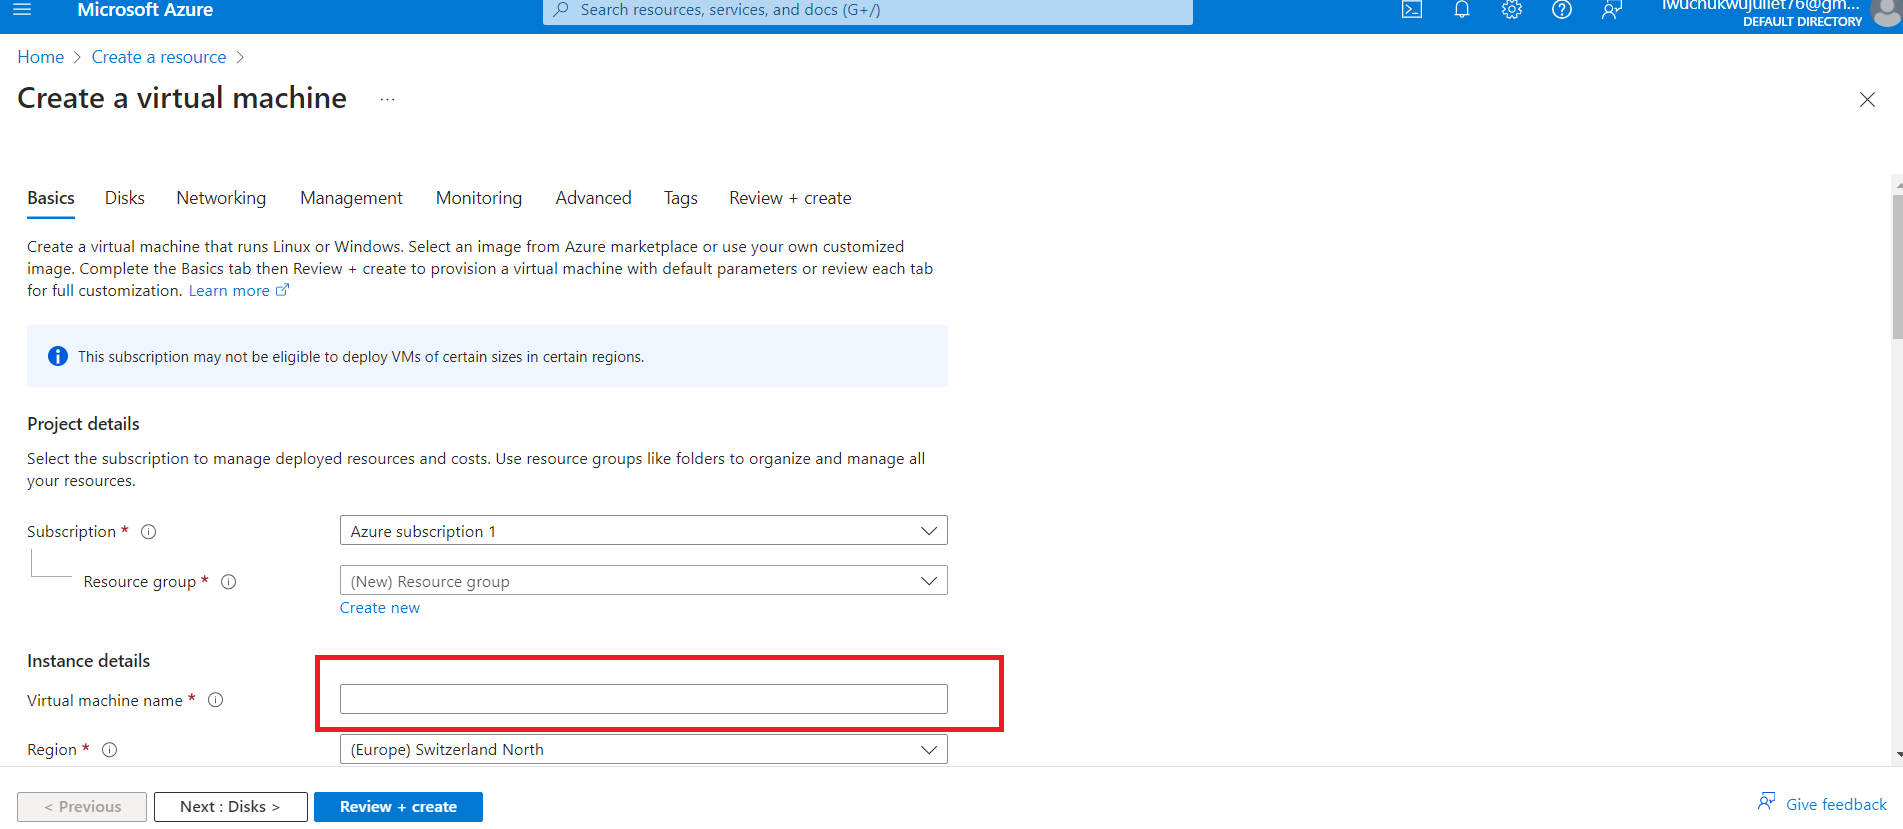Screen dimensions: 1903x829
Task: Open the portal settings gear
Action: [1512, 10]
